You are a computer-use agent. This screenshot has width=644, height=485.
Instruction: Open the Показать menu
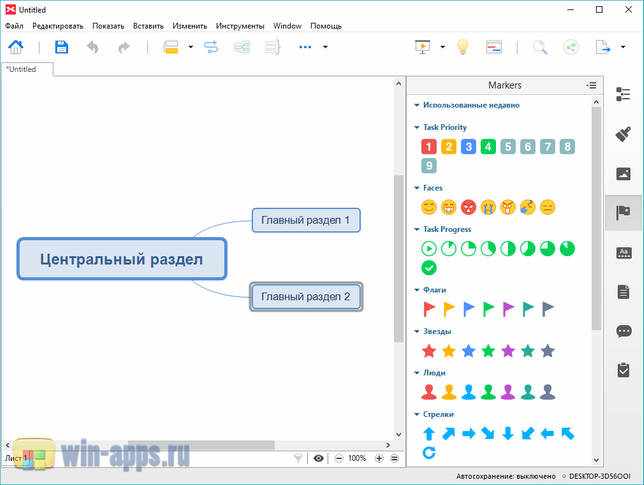click(x=108, y=26)
